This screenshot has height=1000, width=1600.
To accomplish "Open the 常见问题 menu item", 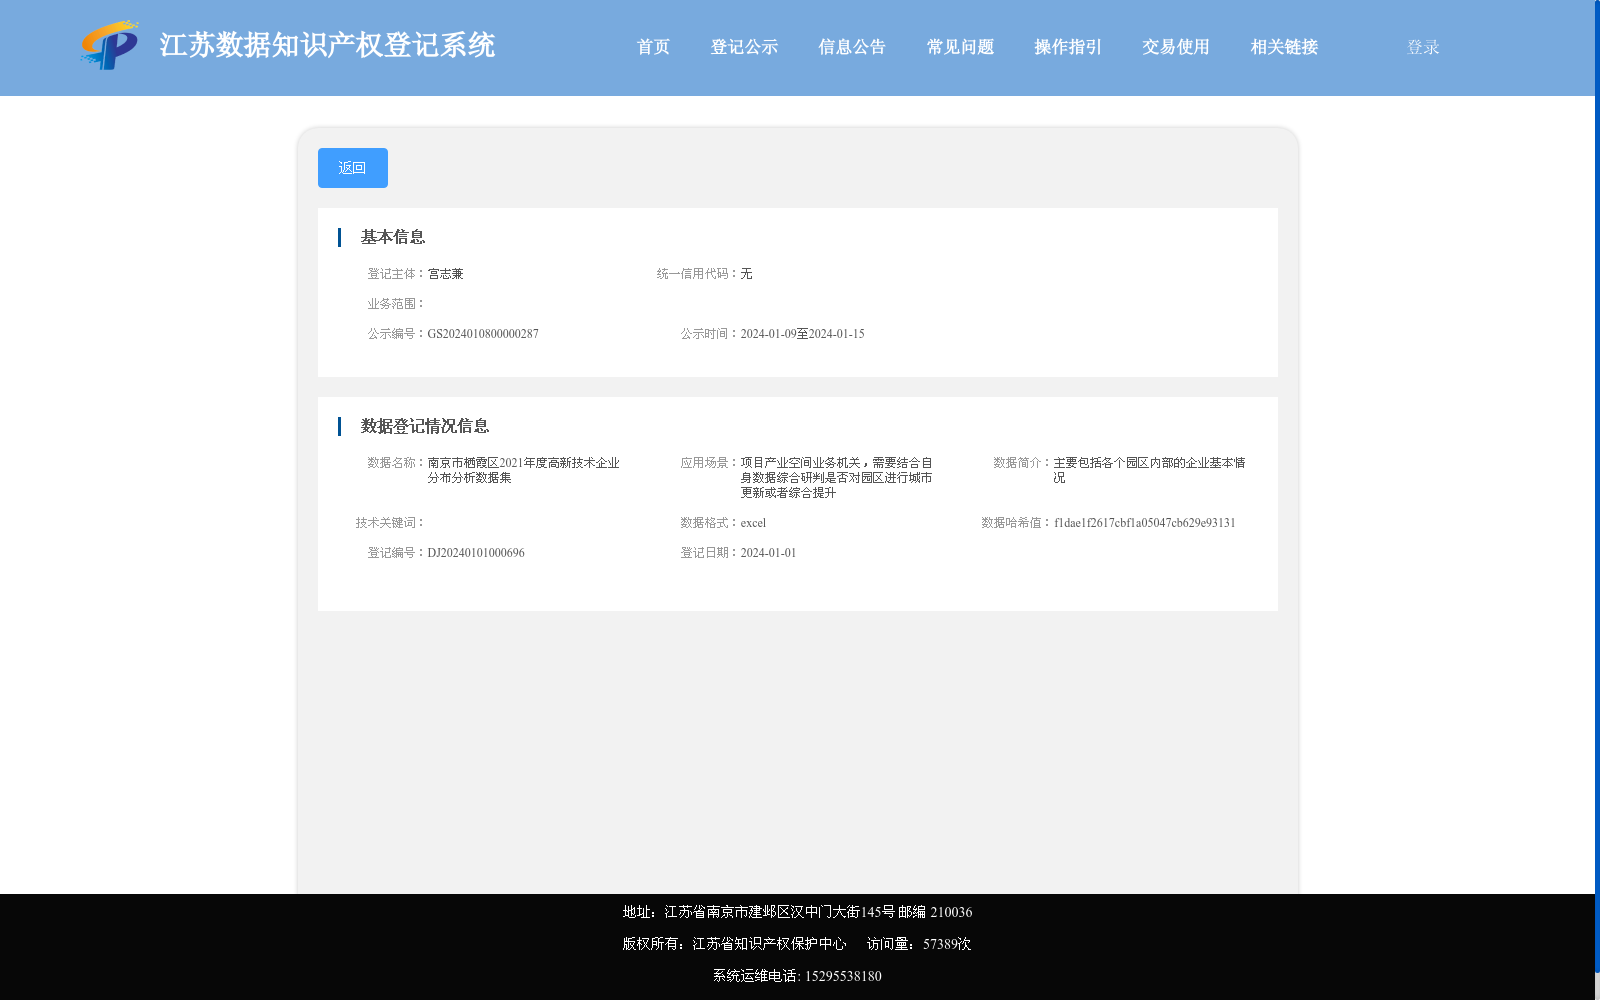I will pyautogui.click(x=960, y=47).
